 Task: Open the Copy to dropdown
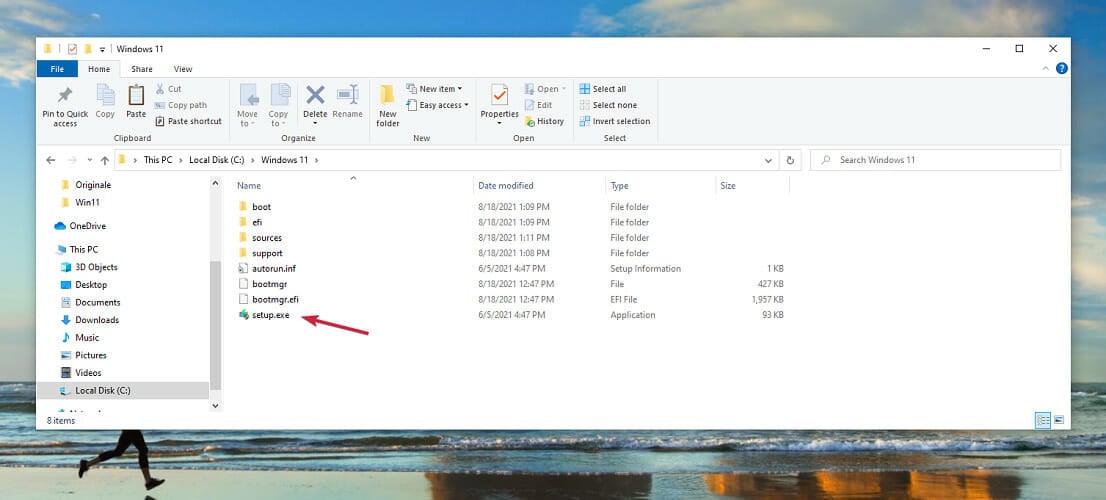tap(279, 105)
